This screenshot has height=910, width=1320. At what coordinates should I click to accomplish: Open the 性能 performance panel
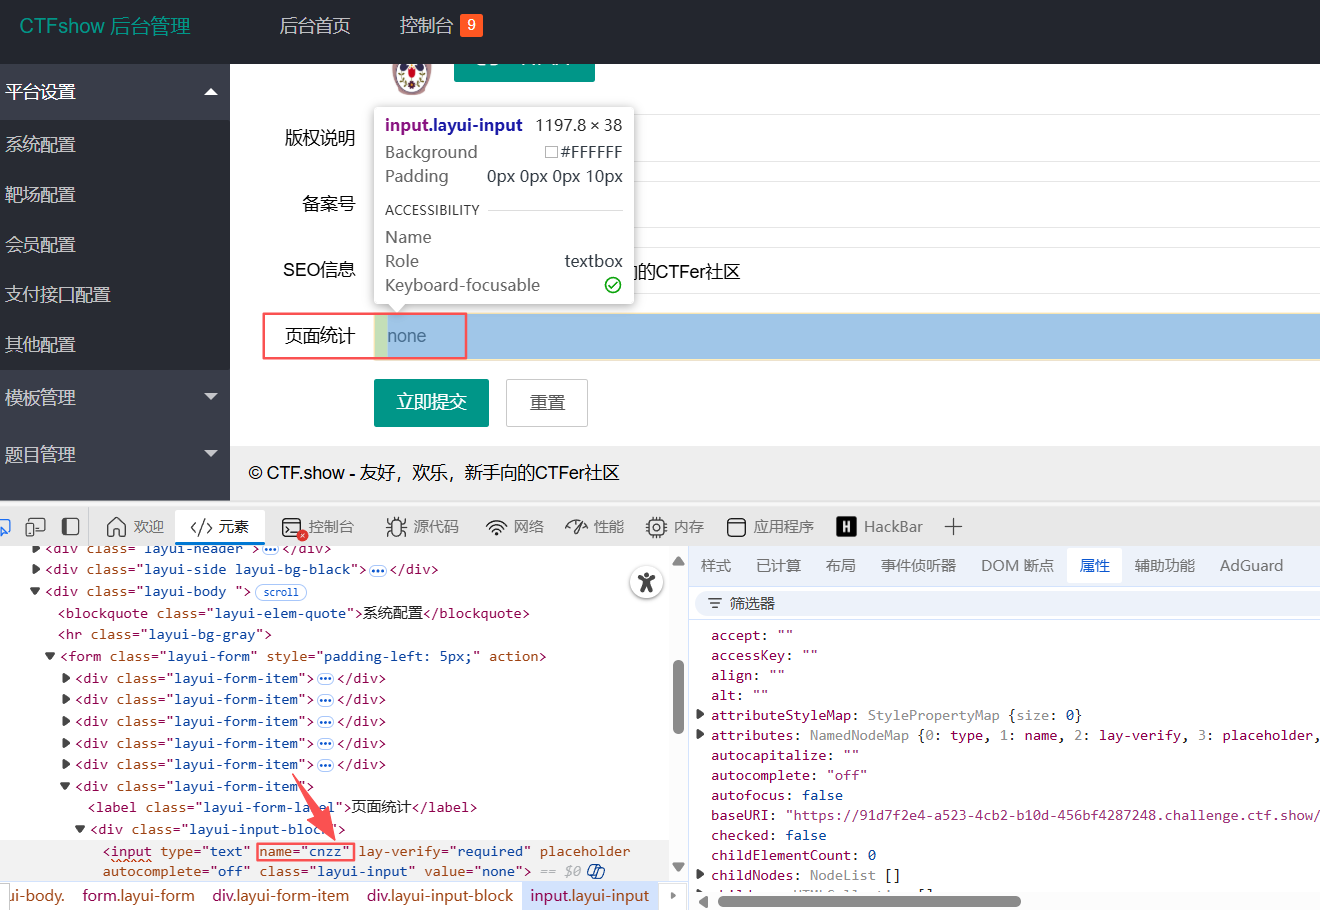(594, 527)
